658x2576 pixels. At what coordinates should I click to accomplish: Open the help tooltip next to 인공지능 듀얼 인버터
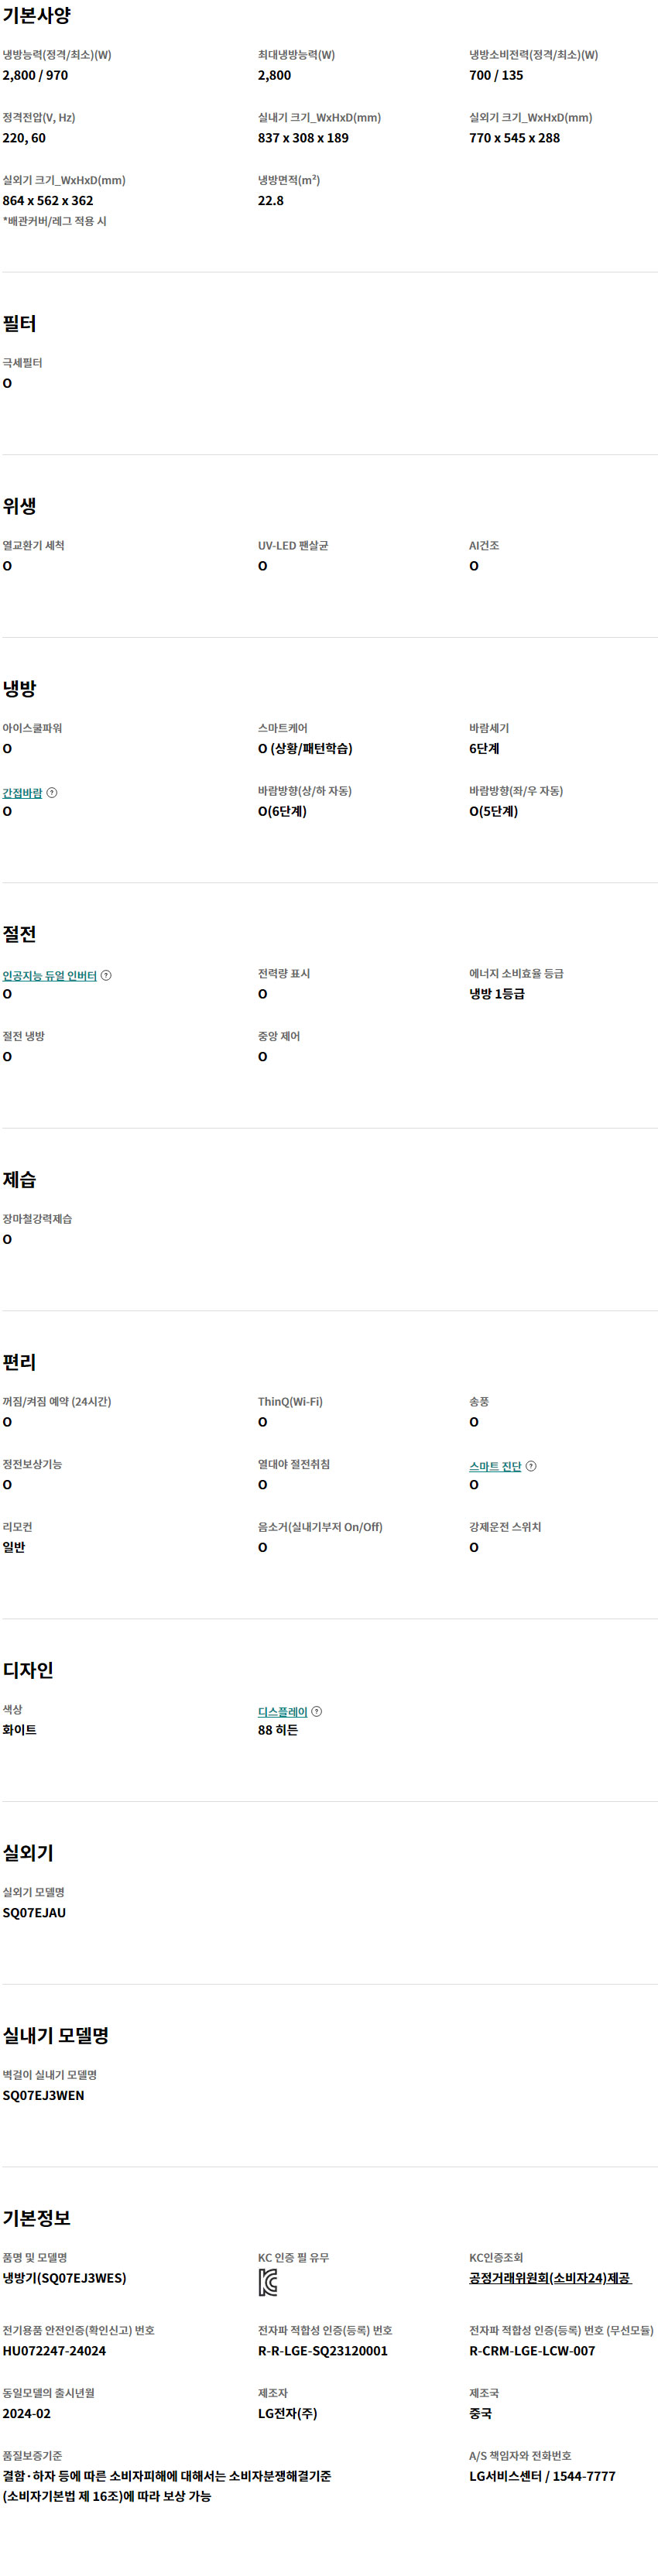click(x=106, y=975)
